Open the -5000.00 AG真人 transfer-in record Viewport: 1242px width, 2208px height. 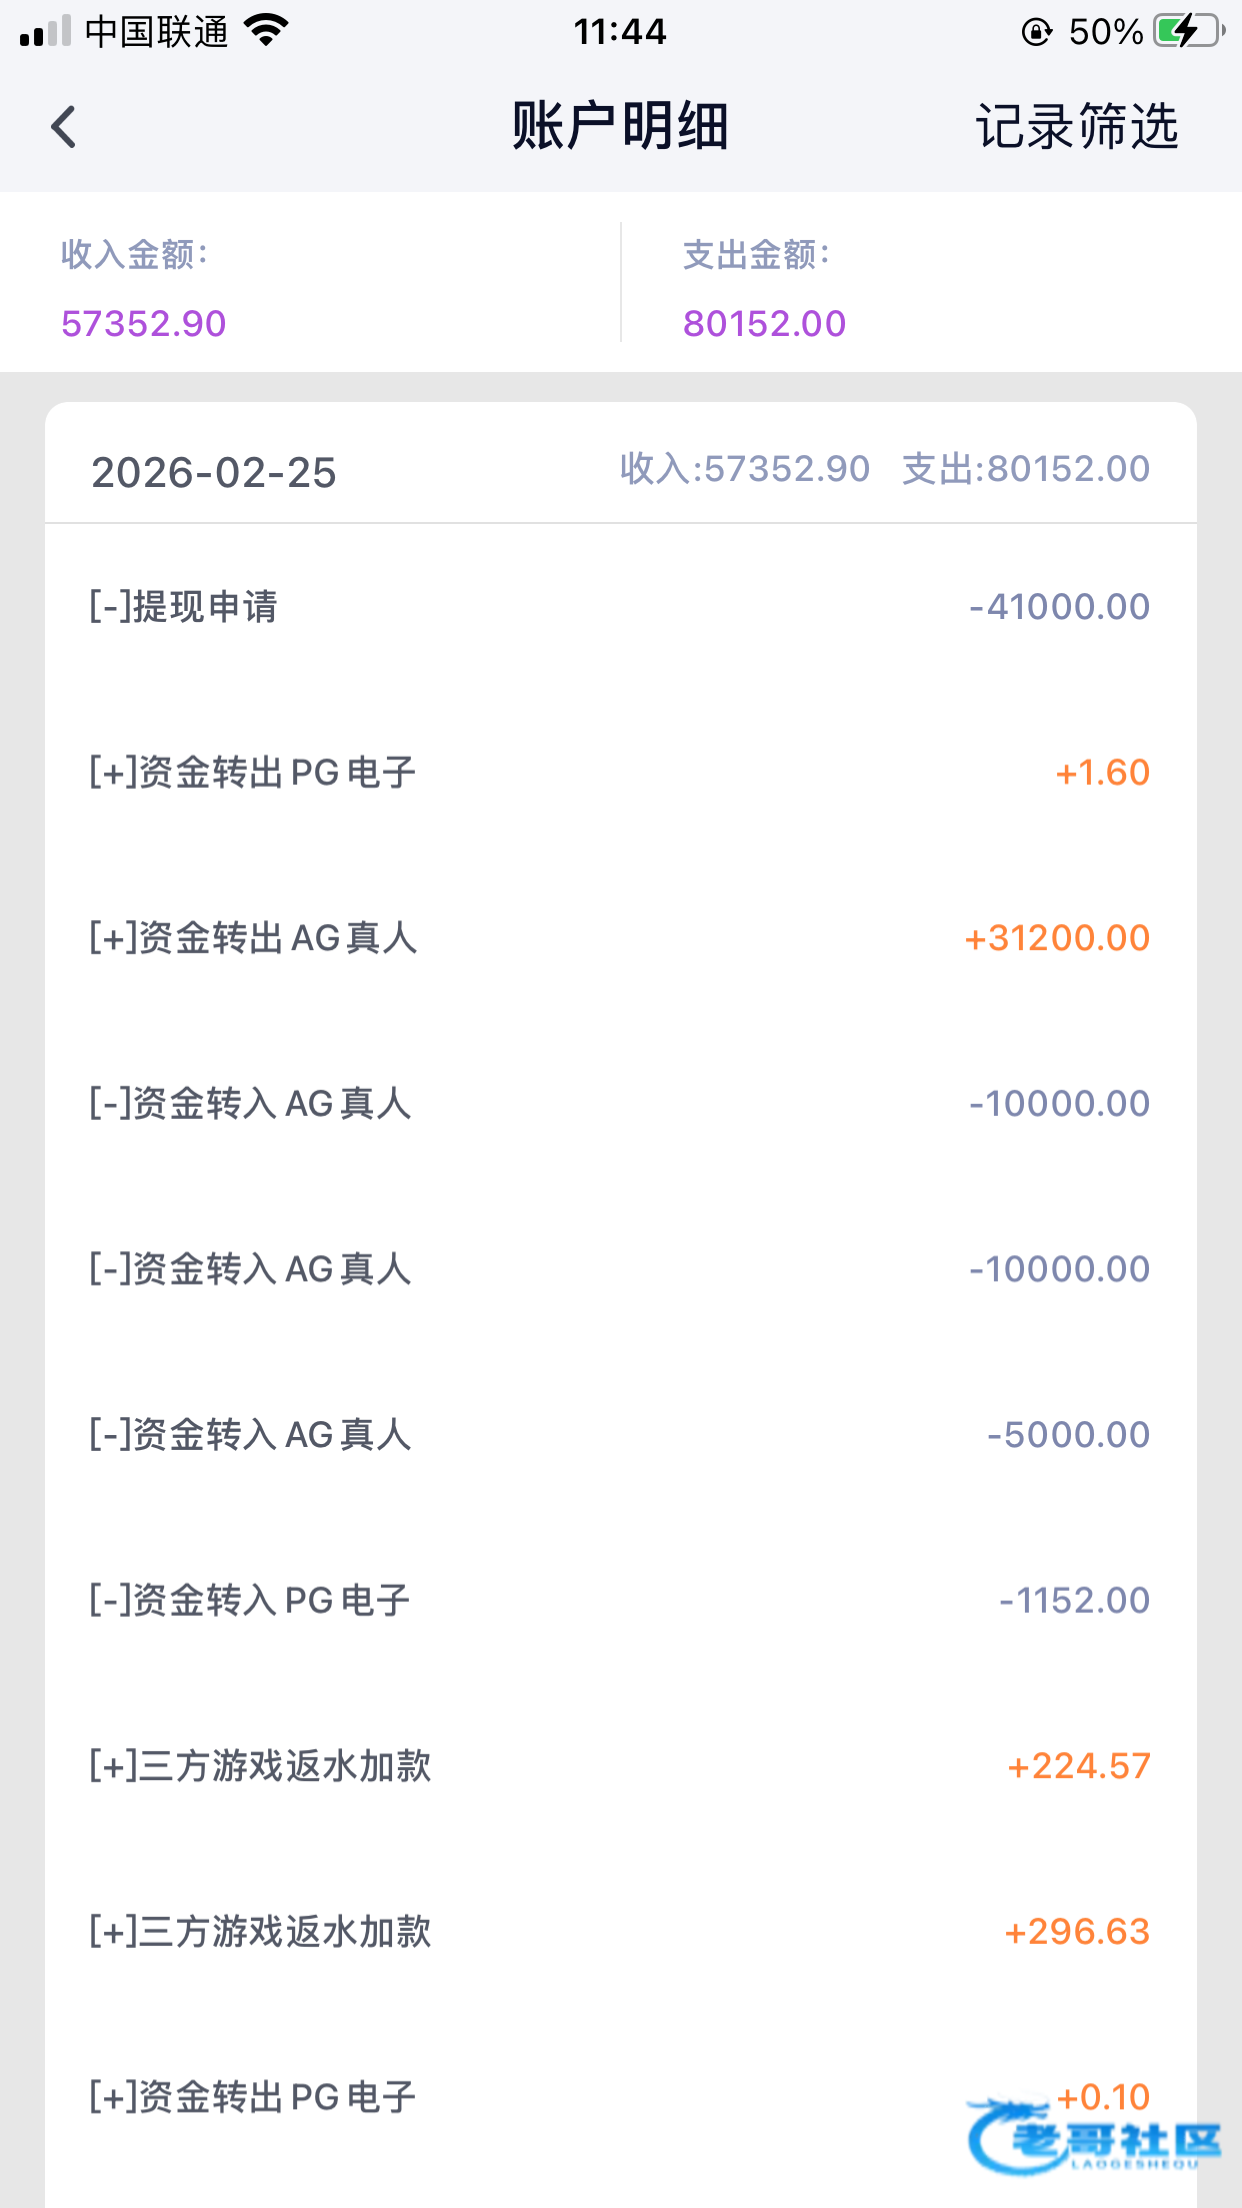coord(620,1435)
